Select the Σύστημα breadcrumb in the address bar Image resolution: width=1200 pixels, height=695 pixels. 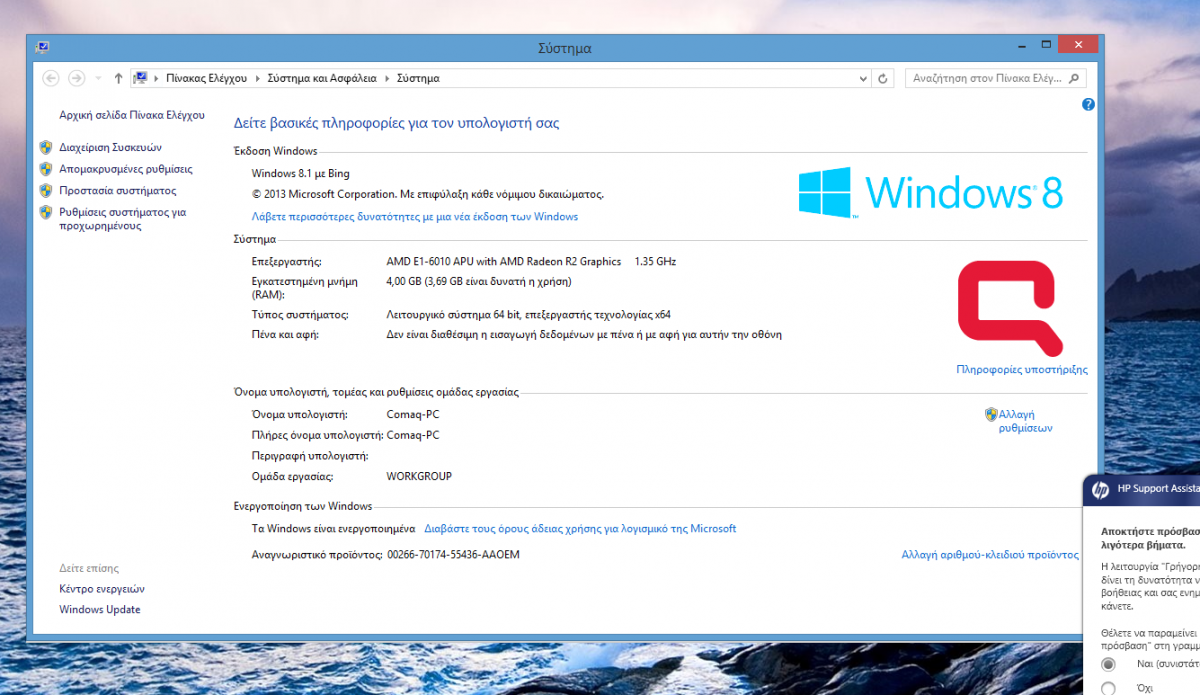point(418,78)
